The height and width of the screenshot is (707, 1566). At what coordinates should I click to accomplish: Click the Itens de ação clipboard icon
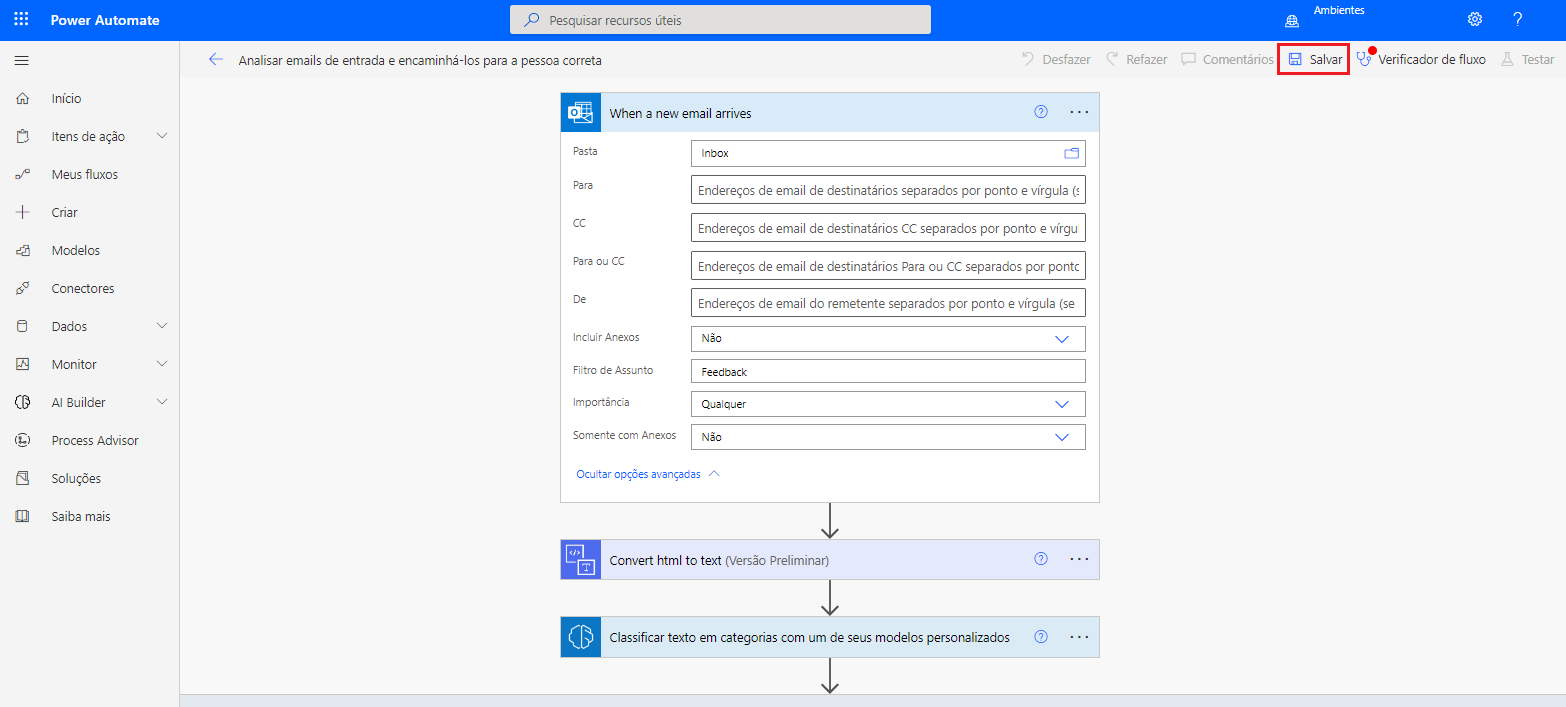(x=23, y=136)
